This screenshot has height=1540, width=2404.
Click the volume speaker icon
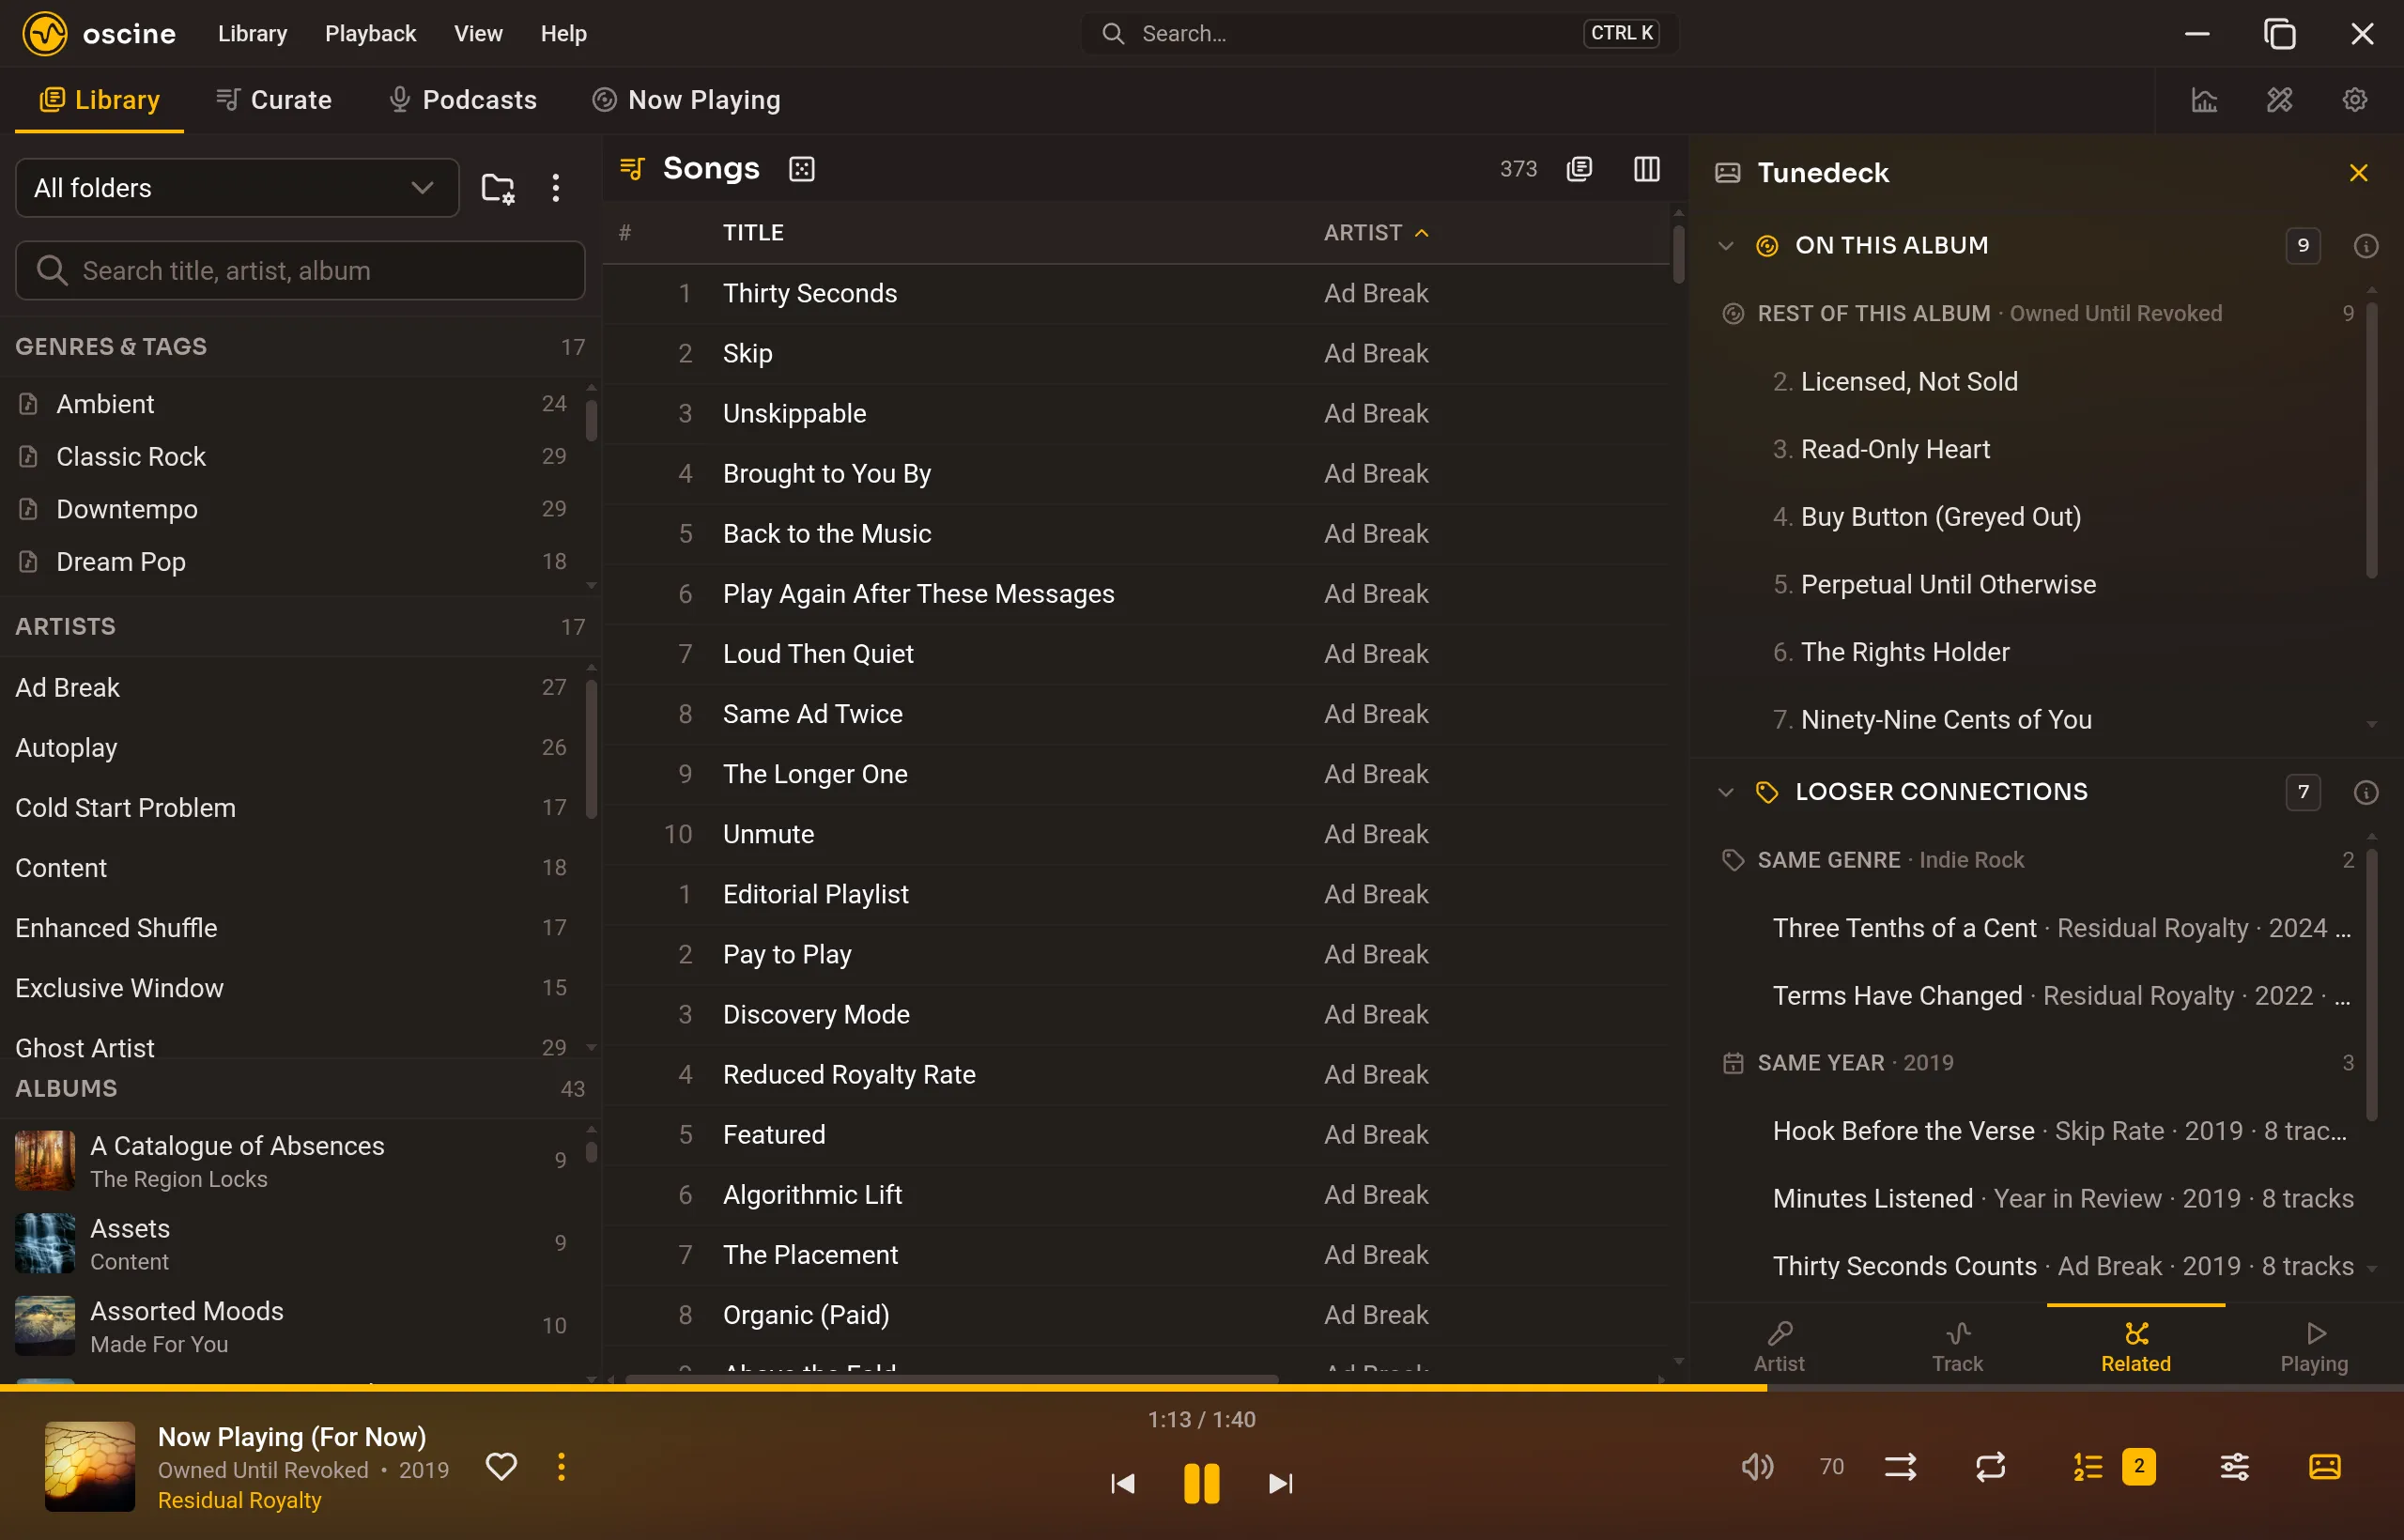[x=1757, y=1467]
